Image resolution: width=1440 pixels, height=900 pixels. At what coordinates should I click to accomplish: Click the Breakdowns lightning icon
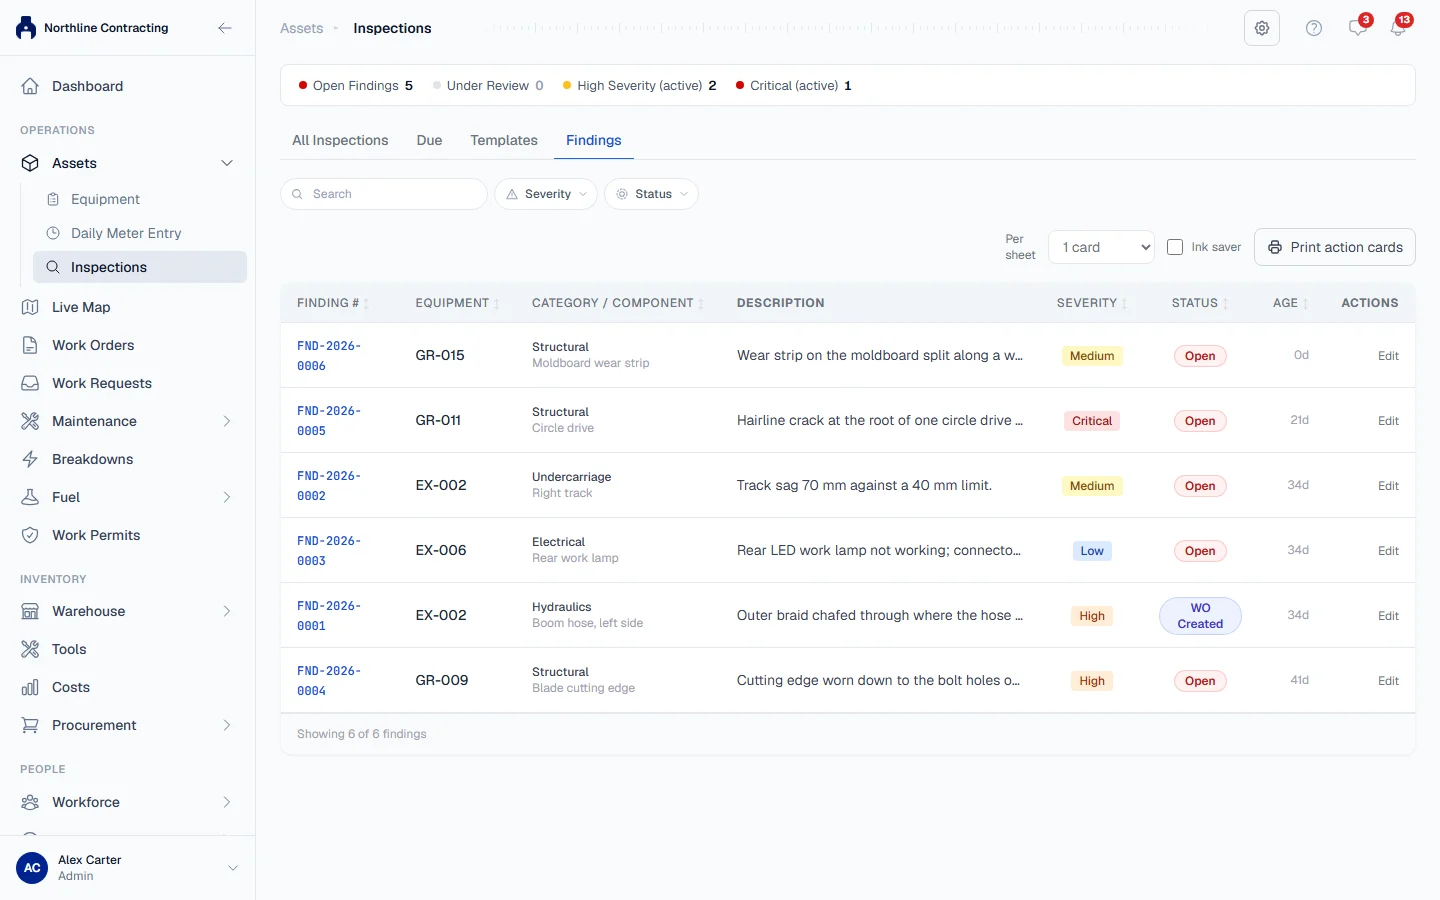click(30, 459)
